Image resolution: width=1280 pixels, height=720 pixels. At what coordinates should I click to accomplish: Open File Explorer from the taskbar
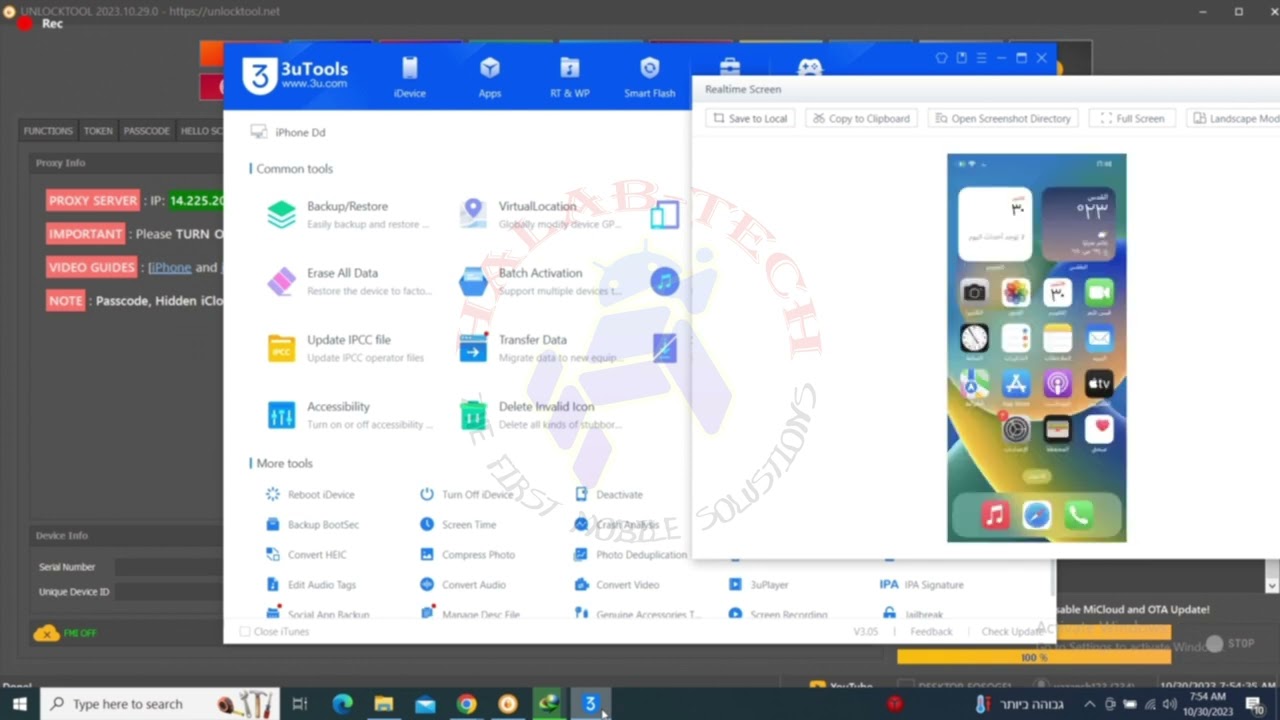[384, 704]
